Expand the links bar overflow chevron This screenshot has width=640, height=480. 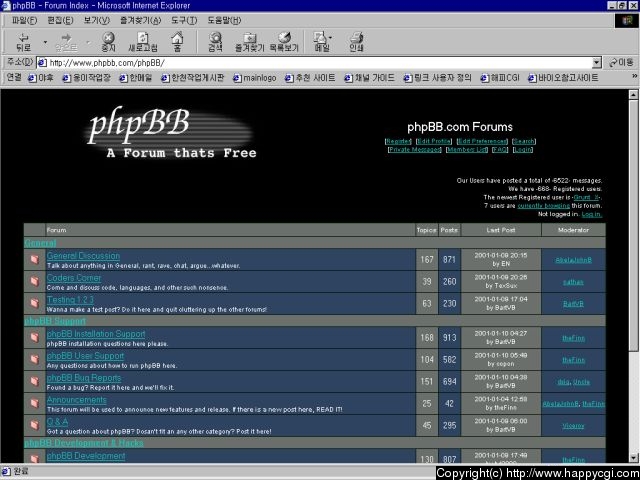(x=635, y=76)
